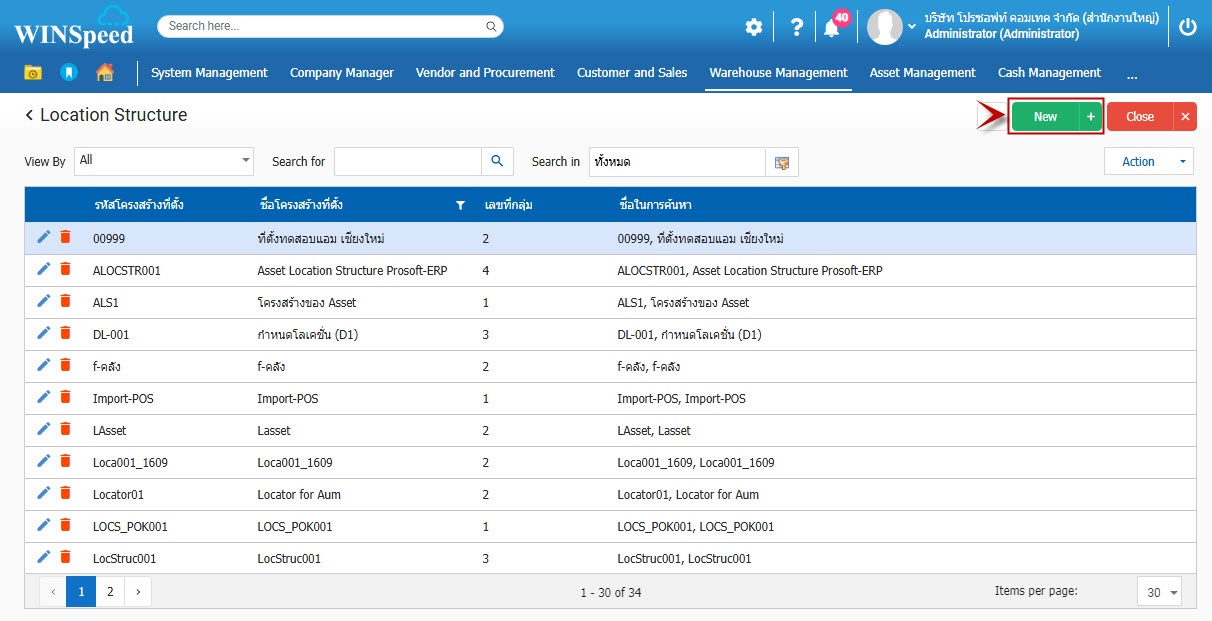
Task: Open the Action dropdown menu
Action: 1149,161
